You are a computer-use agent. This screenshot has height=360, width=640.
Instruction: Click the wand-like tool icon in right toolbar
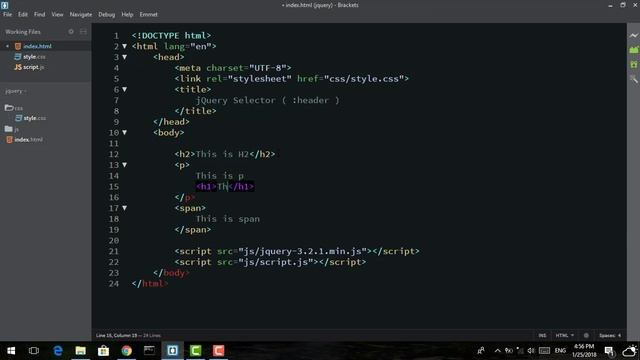click(633, 79)
